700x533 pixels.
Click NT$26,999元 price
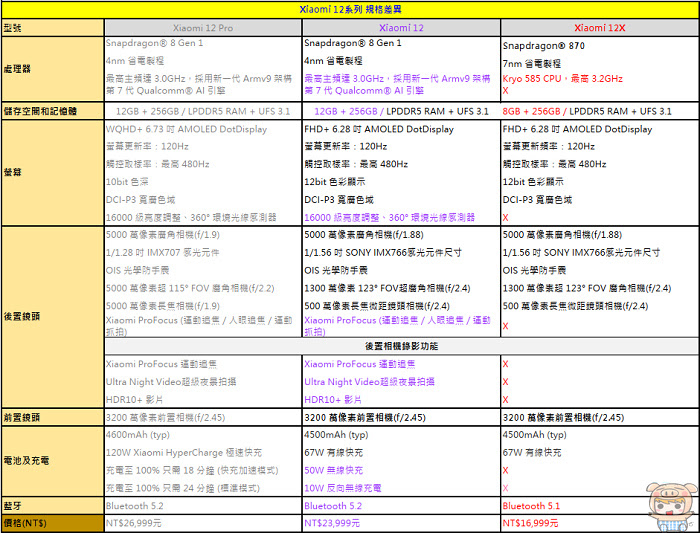click(133, 523)
